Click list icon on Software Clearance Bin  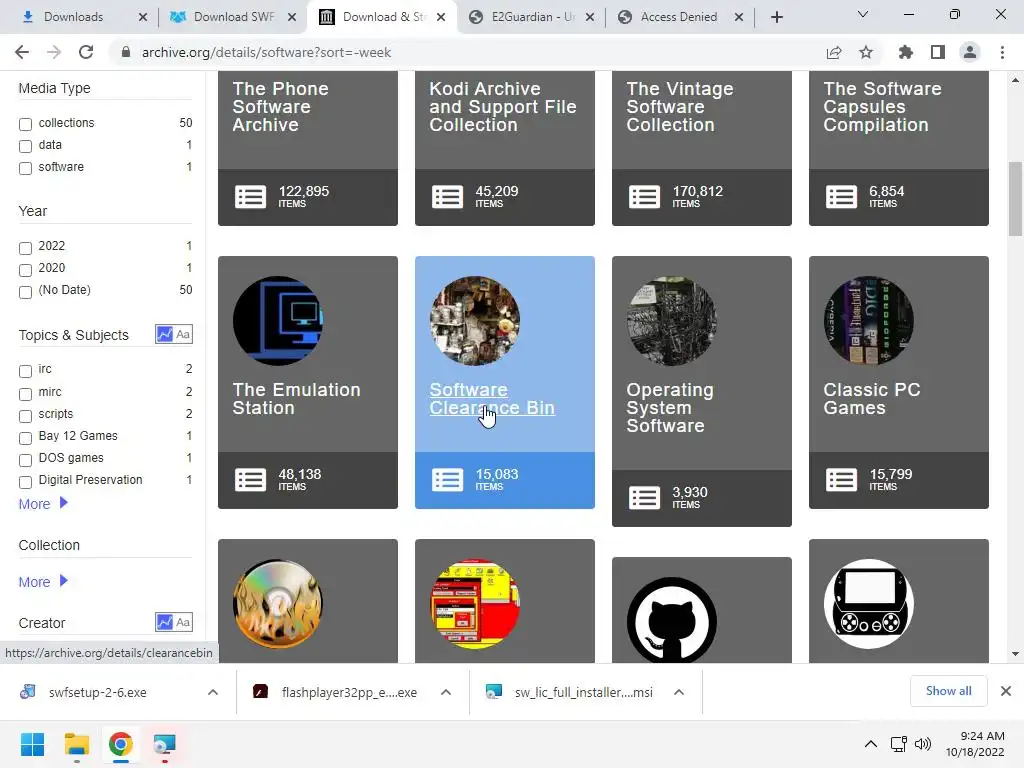click(x=447, y=479)
